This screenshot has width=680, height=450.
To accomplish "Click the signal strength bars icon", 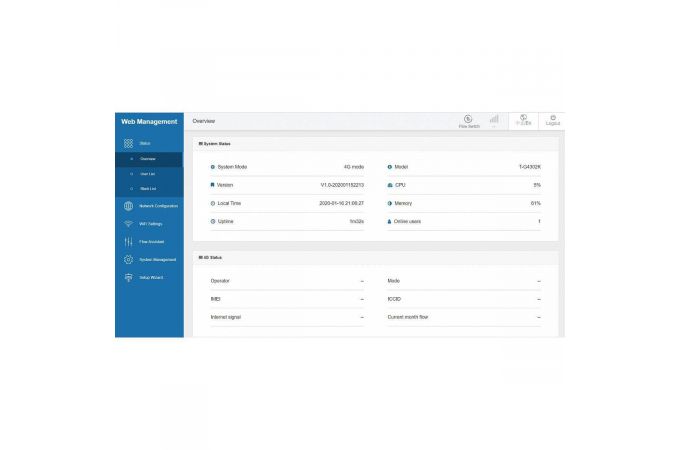I will (494, 119).
